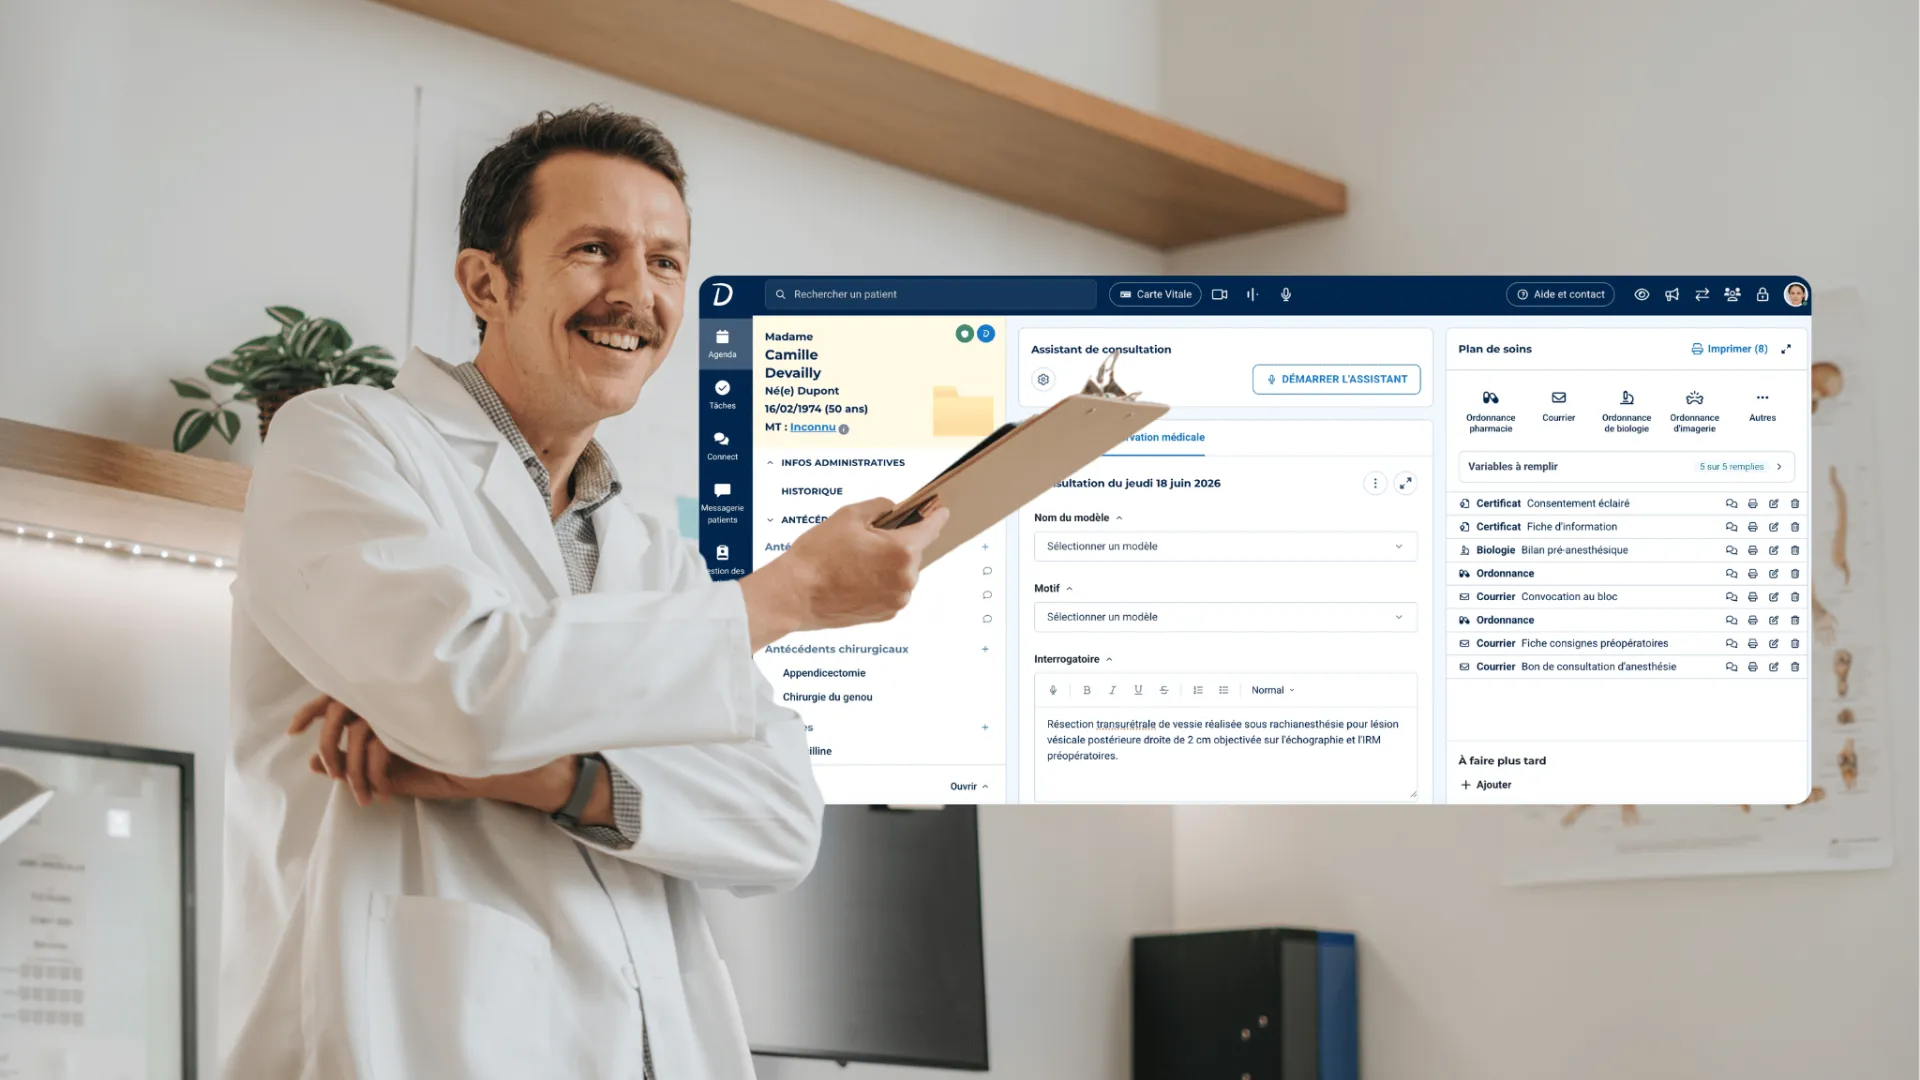
Task: Open the Connect sidebar item
Action: [722, 446]
